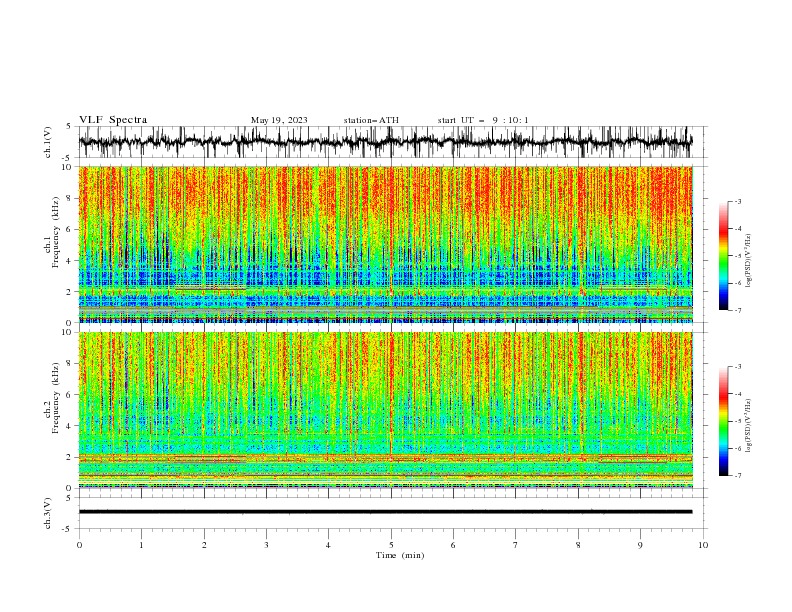Click the log(PSD) label beside ch.2 colorbar
Screen dimensions: 792x612
tap(749, 426)
